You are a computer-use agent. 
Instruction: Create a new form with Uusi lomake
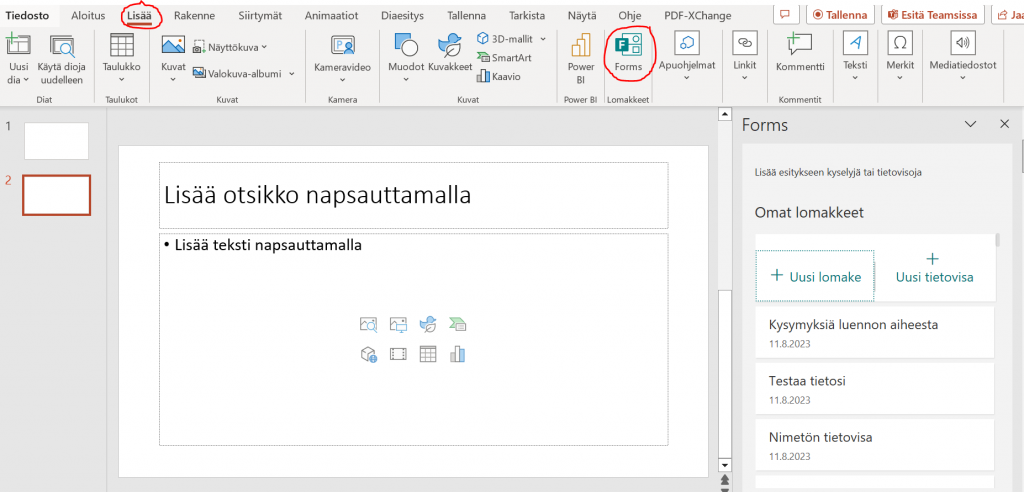coord(815,276)
